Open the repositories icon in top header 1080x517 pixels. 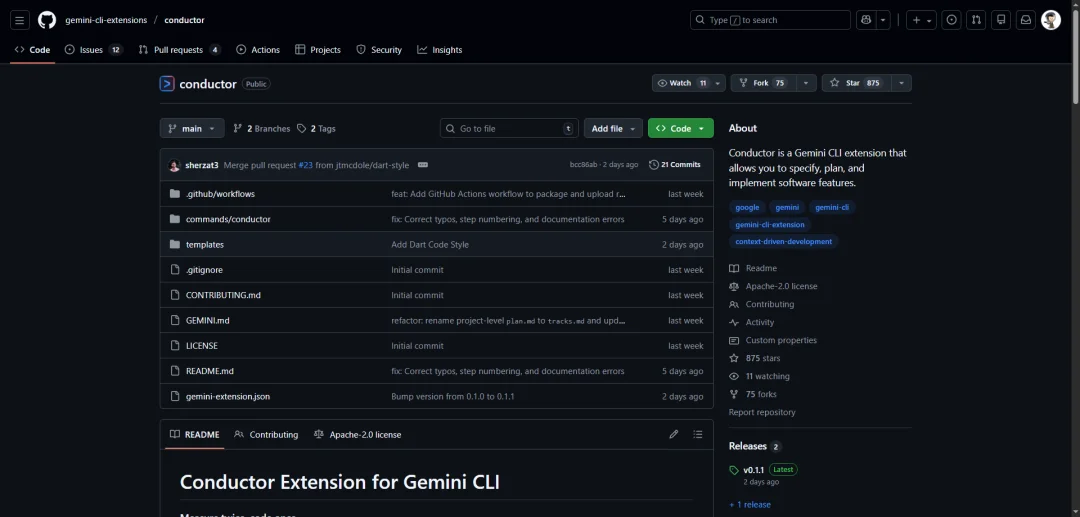(x=1001, y=20)
